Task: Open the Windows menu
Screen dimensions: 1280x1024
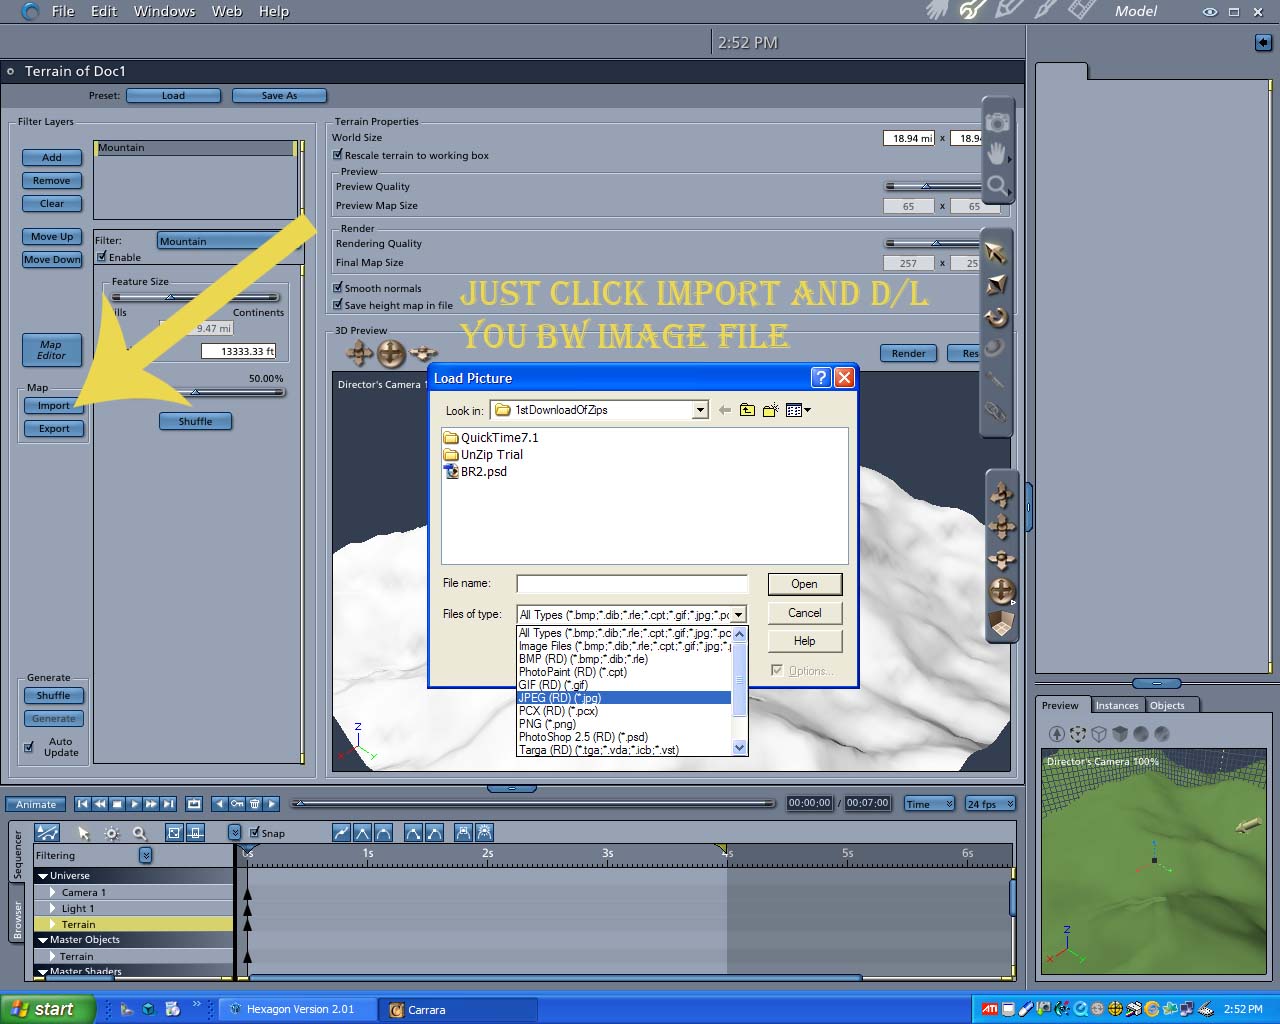Action: tap(164, 11)
